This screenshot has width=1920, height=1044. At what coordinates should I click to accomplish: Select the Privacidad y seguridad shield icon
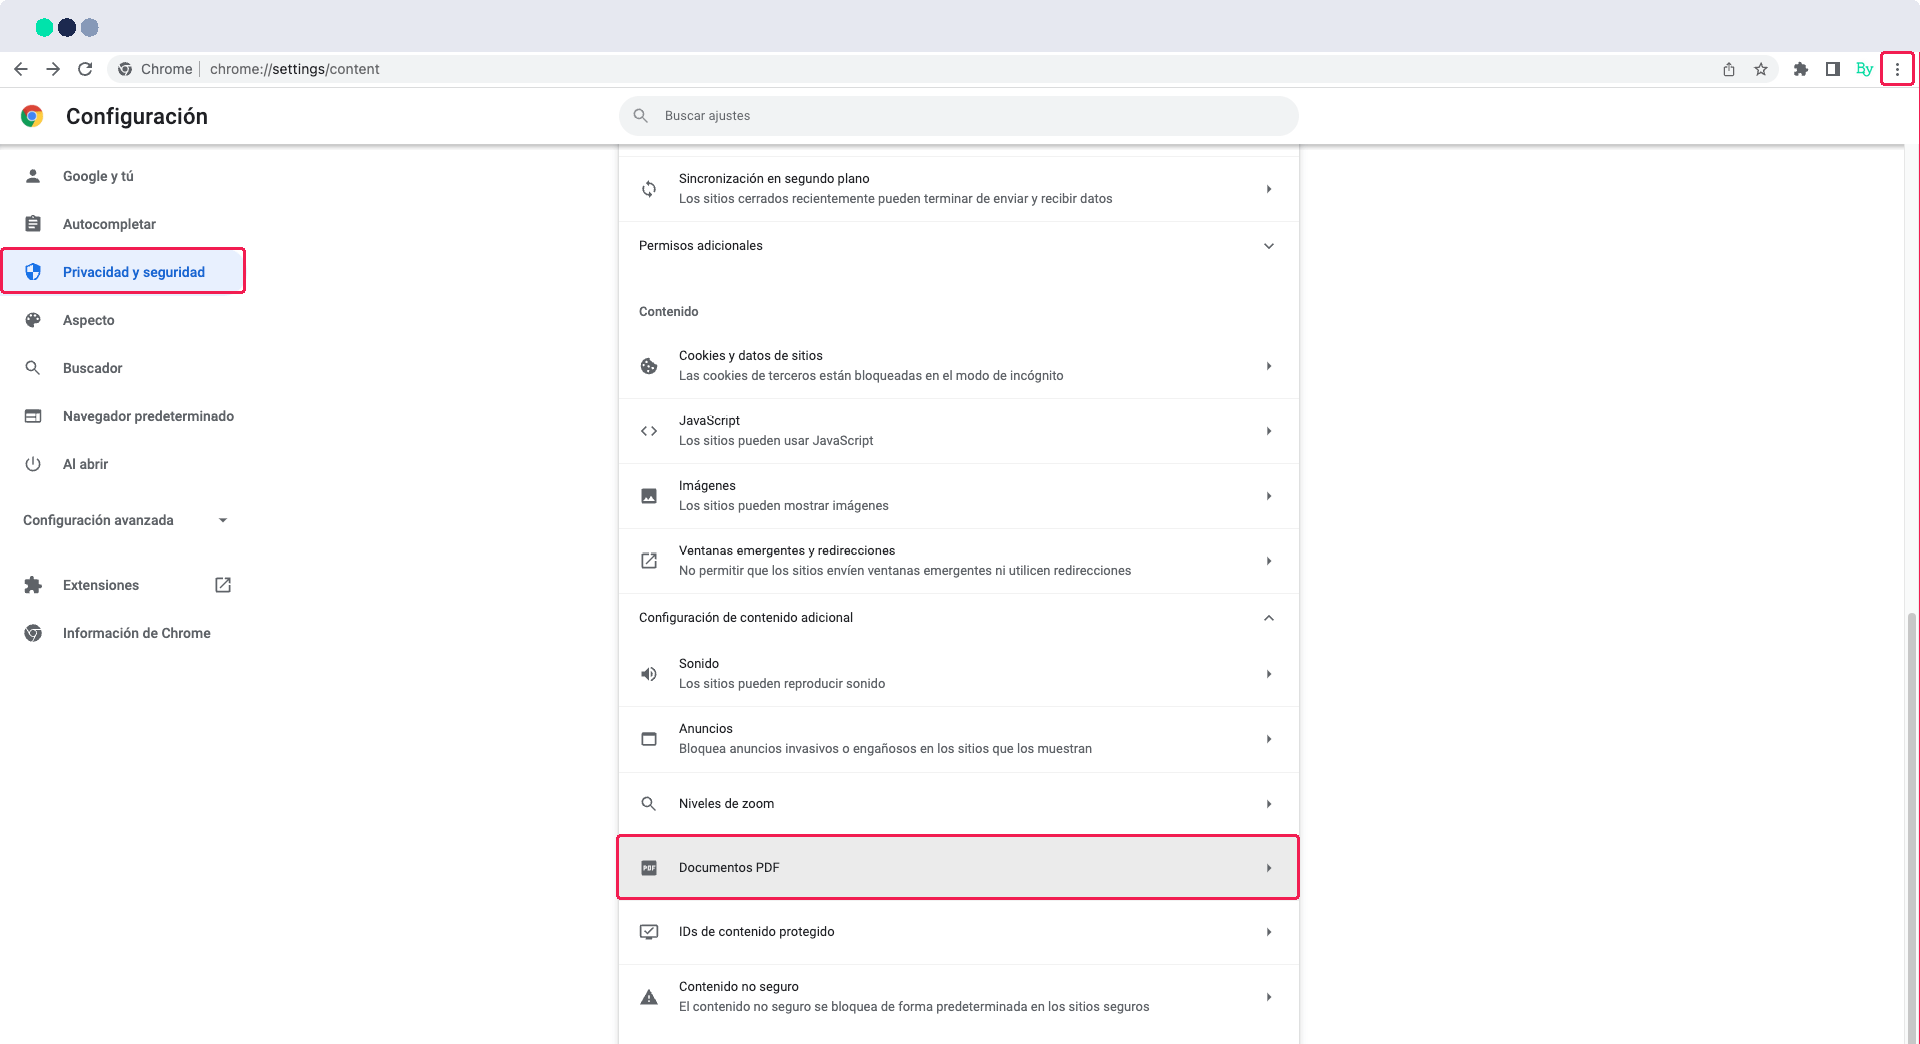[x=34, y=271]
